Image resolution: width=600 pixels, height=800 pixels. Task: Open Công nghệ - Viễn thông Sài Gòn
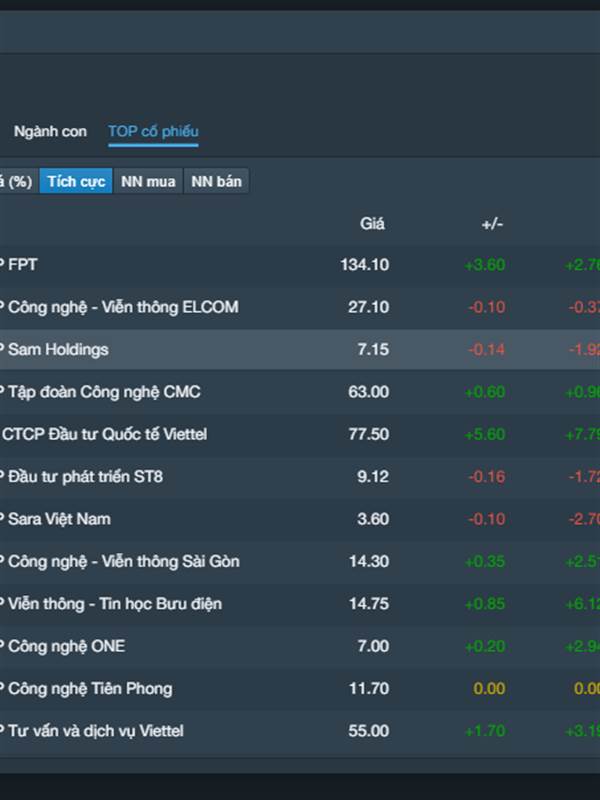click(300, 561)
